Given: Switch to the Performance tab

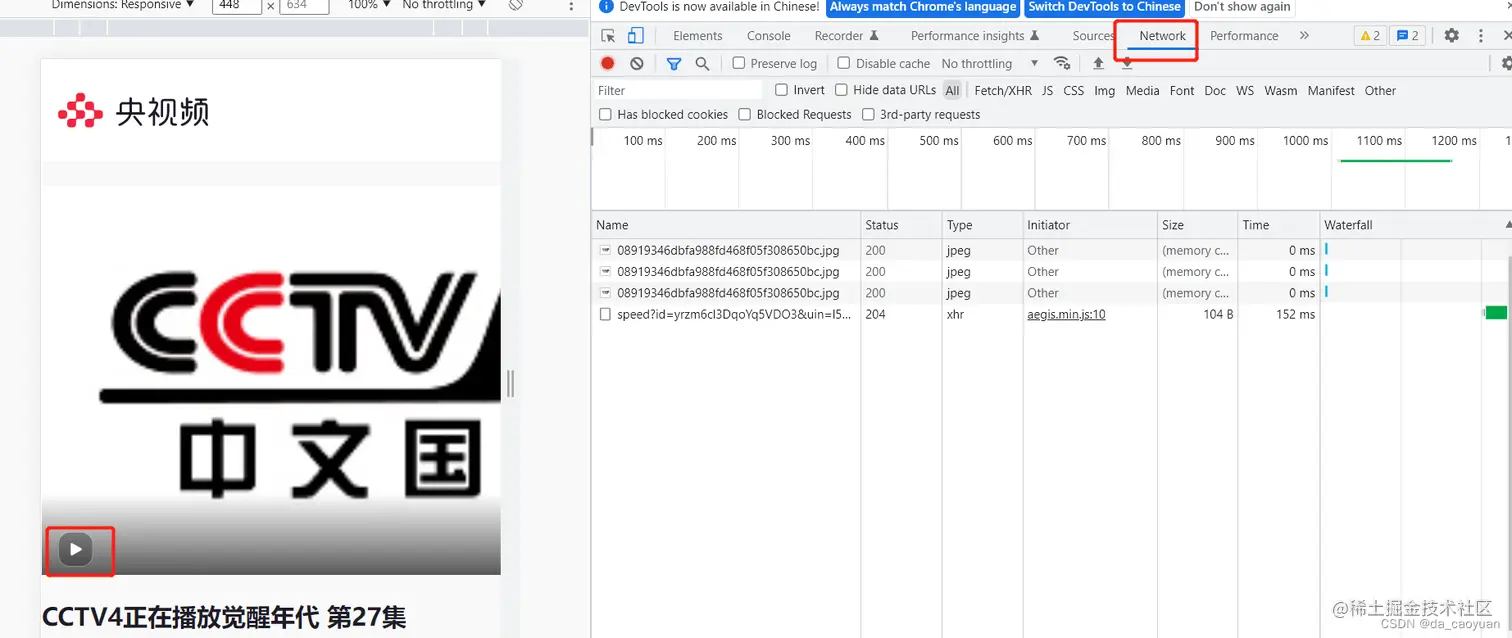Looking at the screenshot, I should coord(1244,36).
